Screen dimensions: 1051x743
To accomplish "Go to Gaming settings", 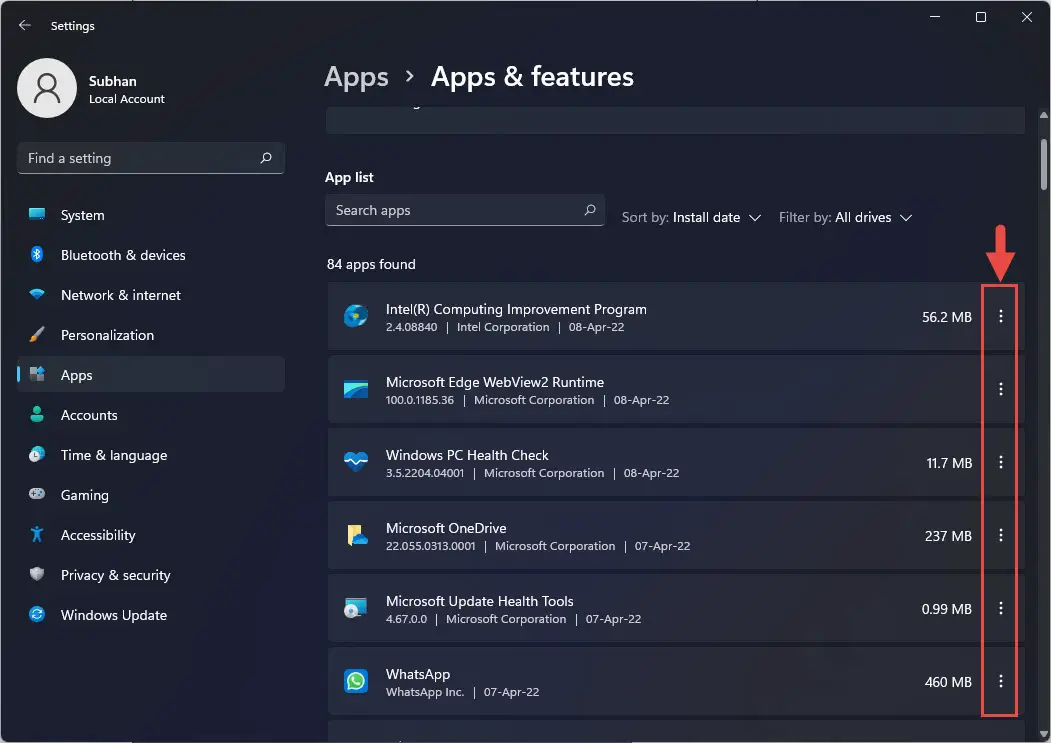I will [x=151, y=495].
